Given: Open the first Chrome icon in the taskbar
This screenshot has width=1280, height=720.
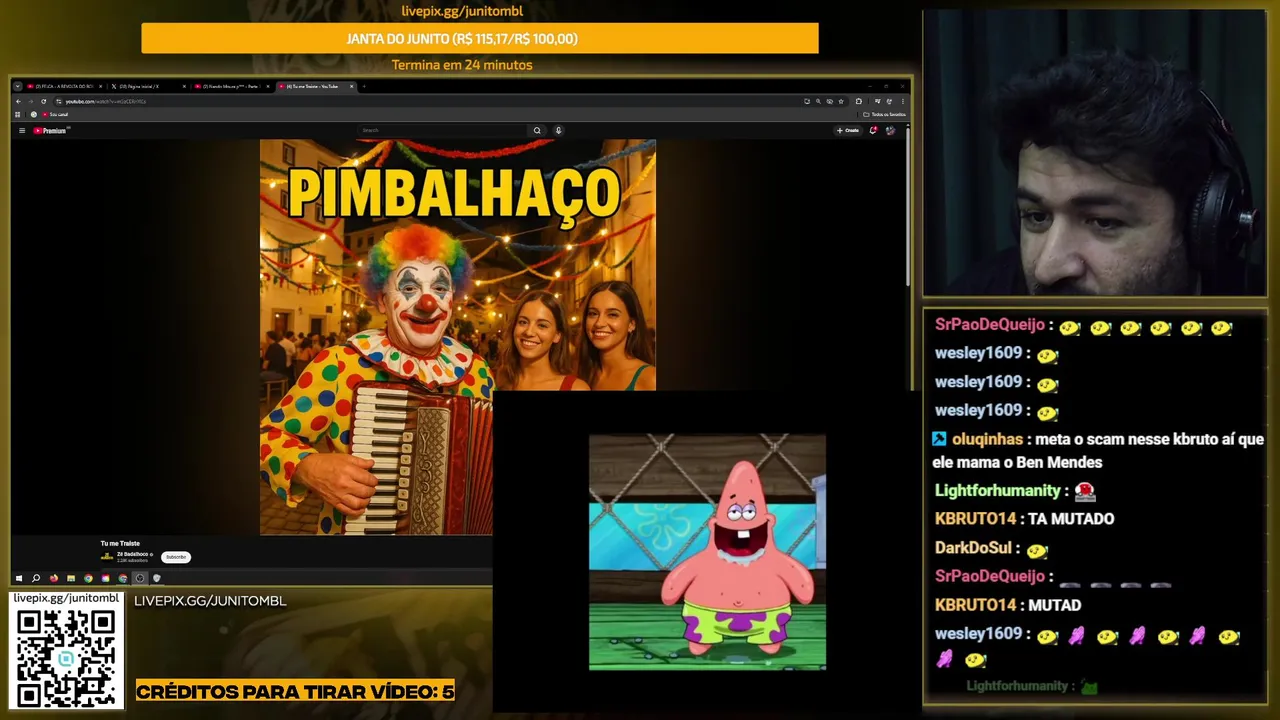Looking at the screenshot, I should [88, 578].
